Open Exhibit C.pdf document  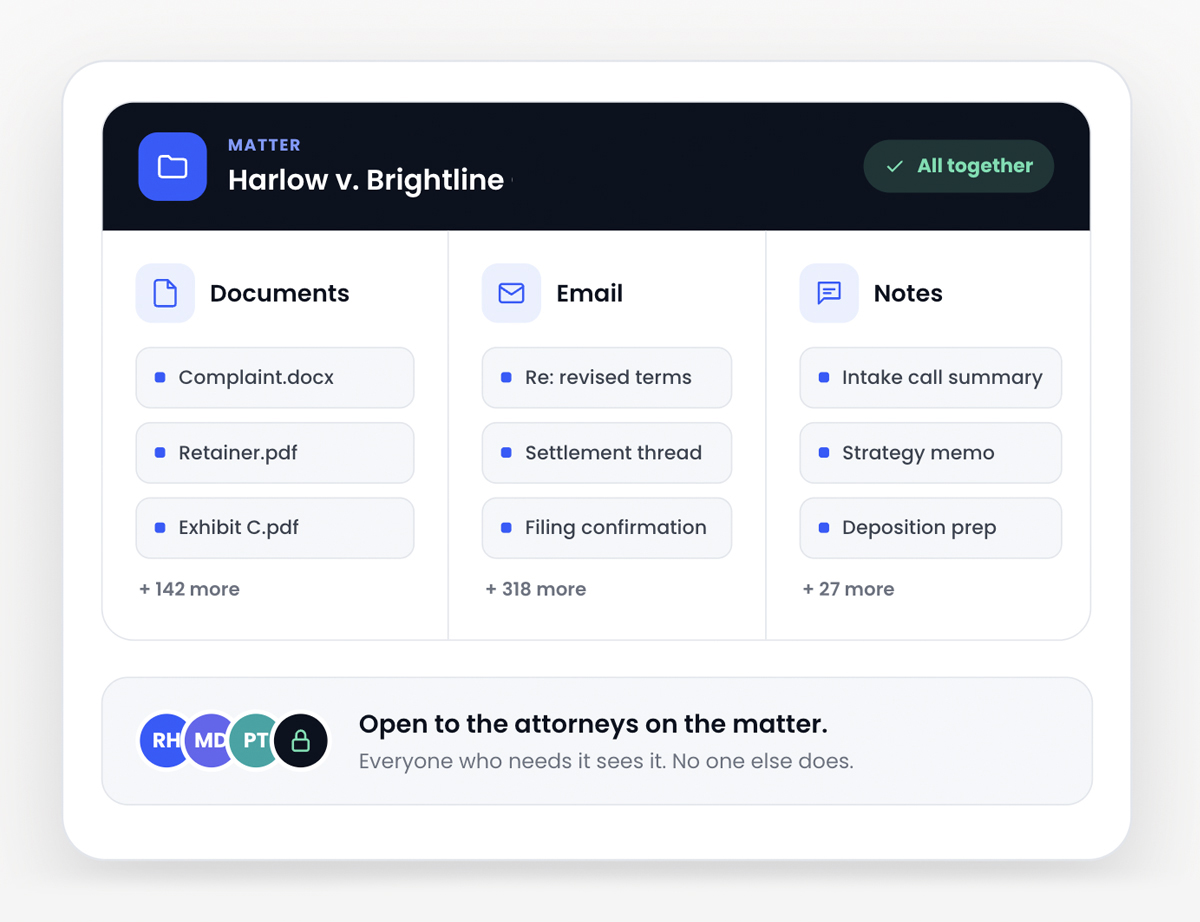tap(275, 528)
